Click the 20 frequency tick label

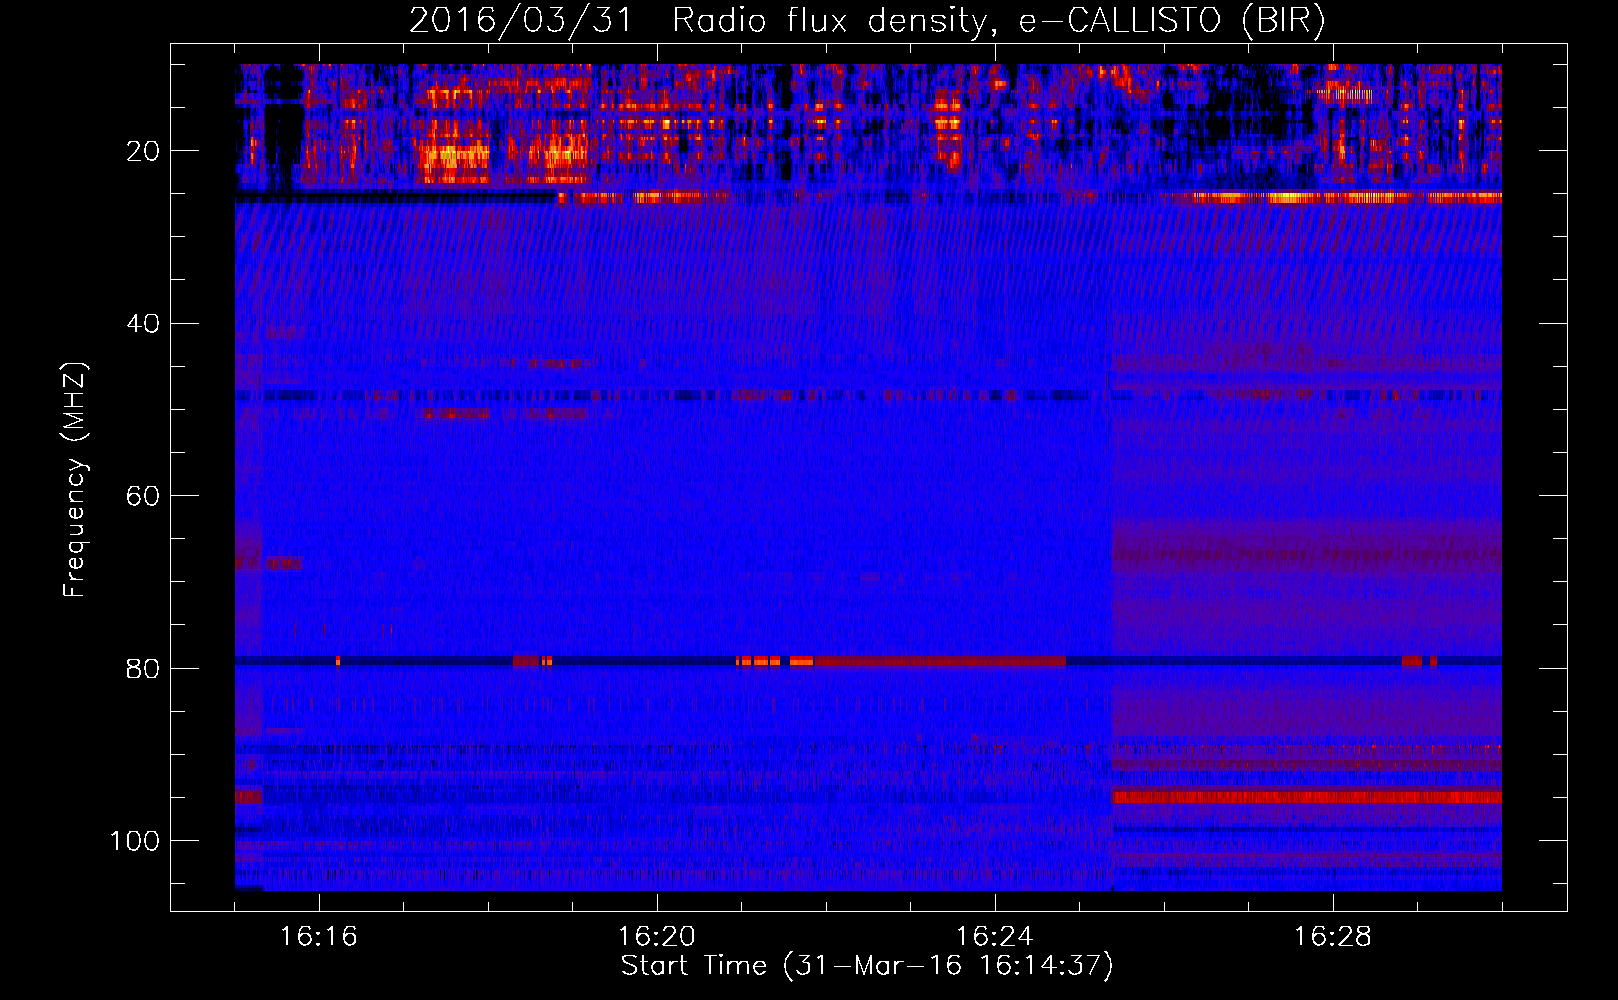(144, 151)
